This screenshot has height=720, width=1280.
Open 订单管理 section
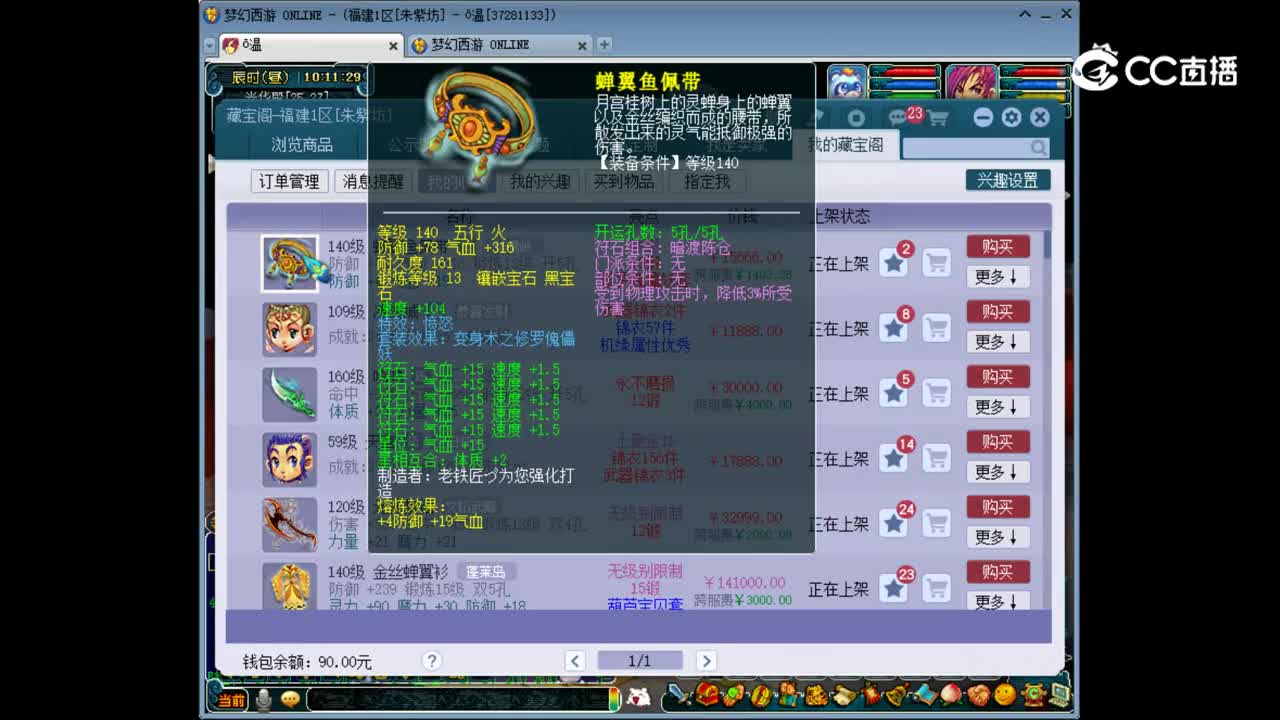point(289,181)
